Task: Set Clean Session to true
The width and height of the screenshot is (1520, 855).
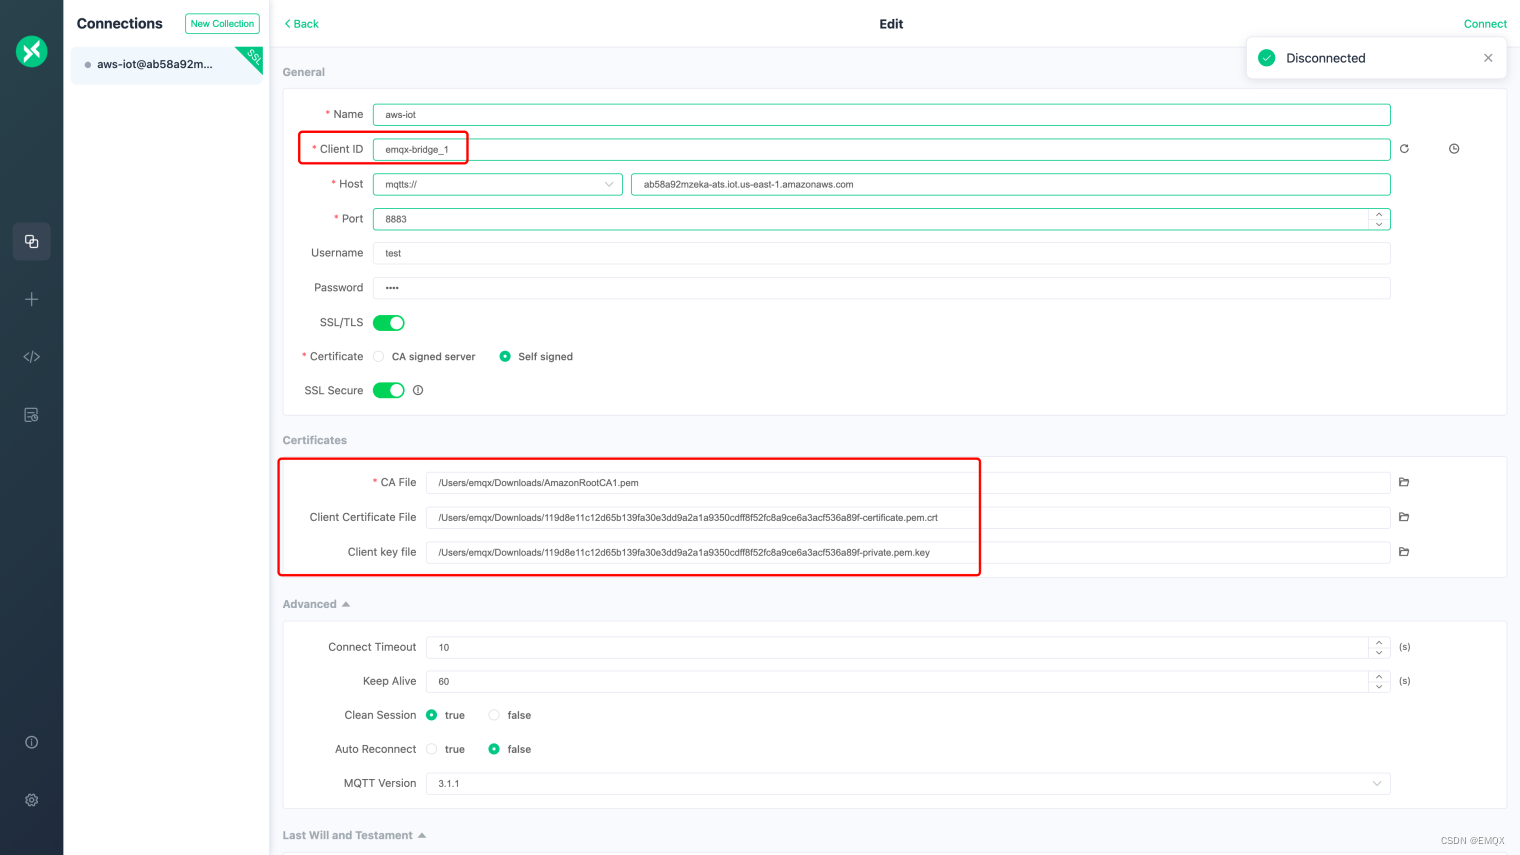Action: point(445,715)
